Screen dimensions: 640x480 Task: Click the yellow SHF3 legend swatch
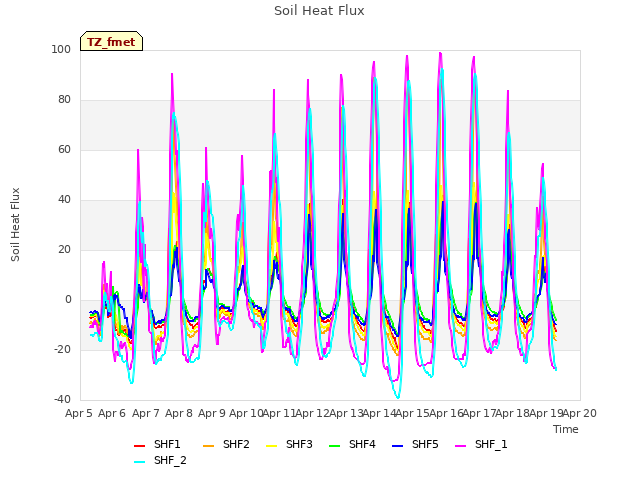[x=271, y=445]
